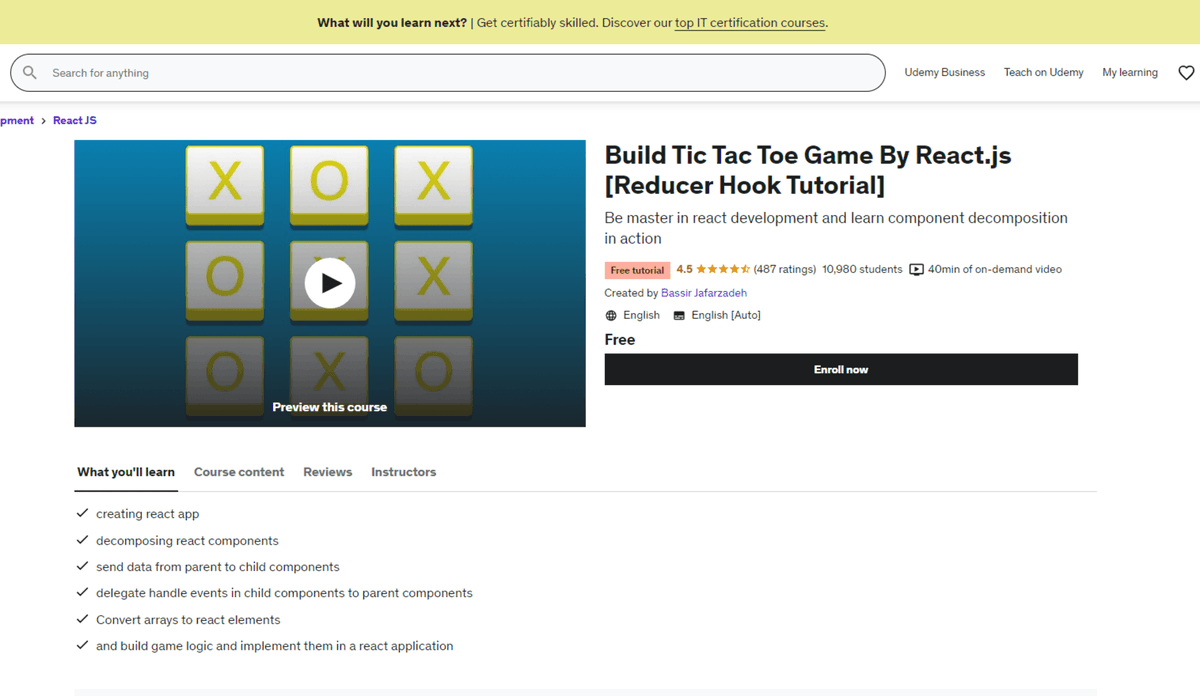Go to My learning
This screenshot has height=696, width=1200.
pyautogui.click(x=1129, y=72)
